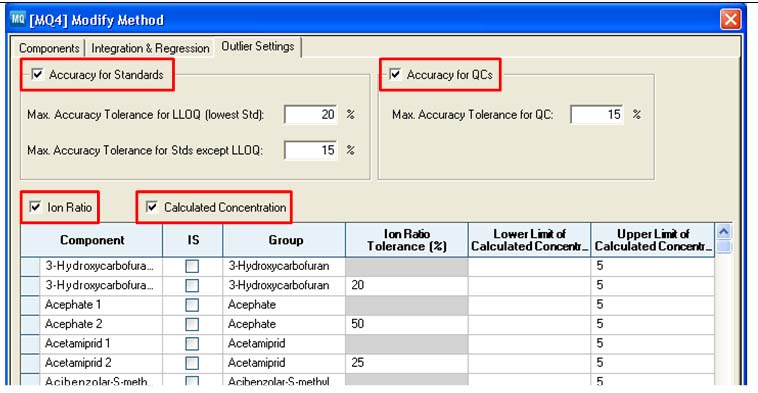The height and width of the screenshot is (393, 758).
Task: Click the MQ application icon in title bar
Action: coord(18,19)
